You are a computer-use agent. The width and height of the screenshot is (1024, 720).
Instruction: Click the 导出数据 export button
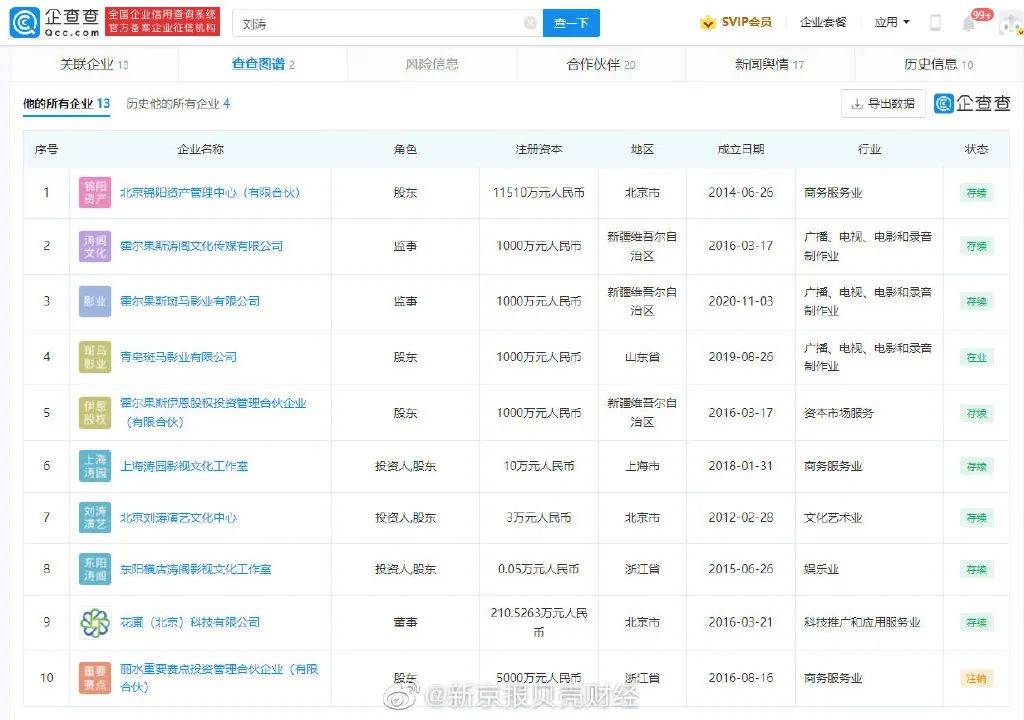[883, 103]
